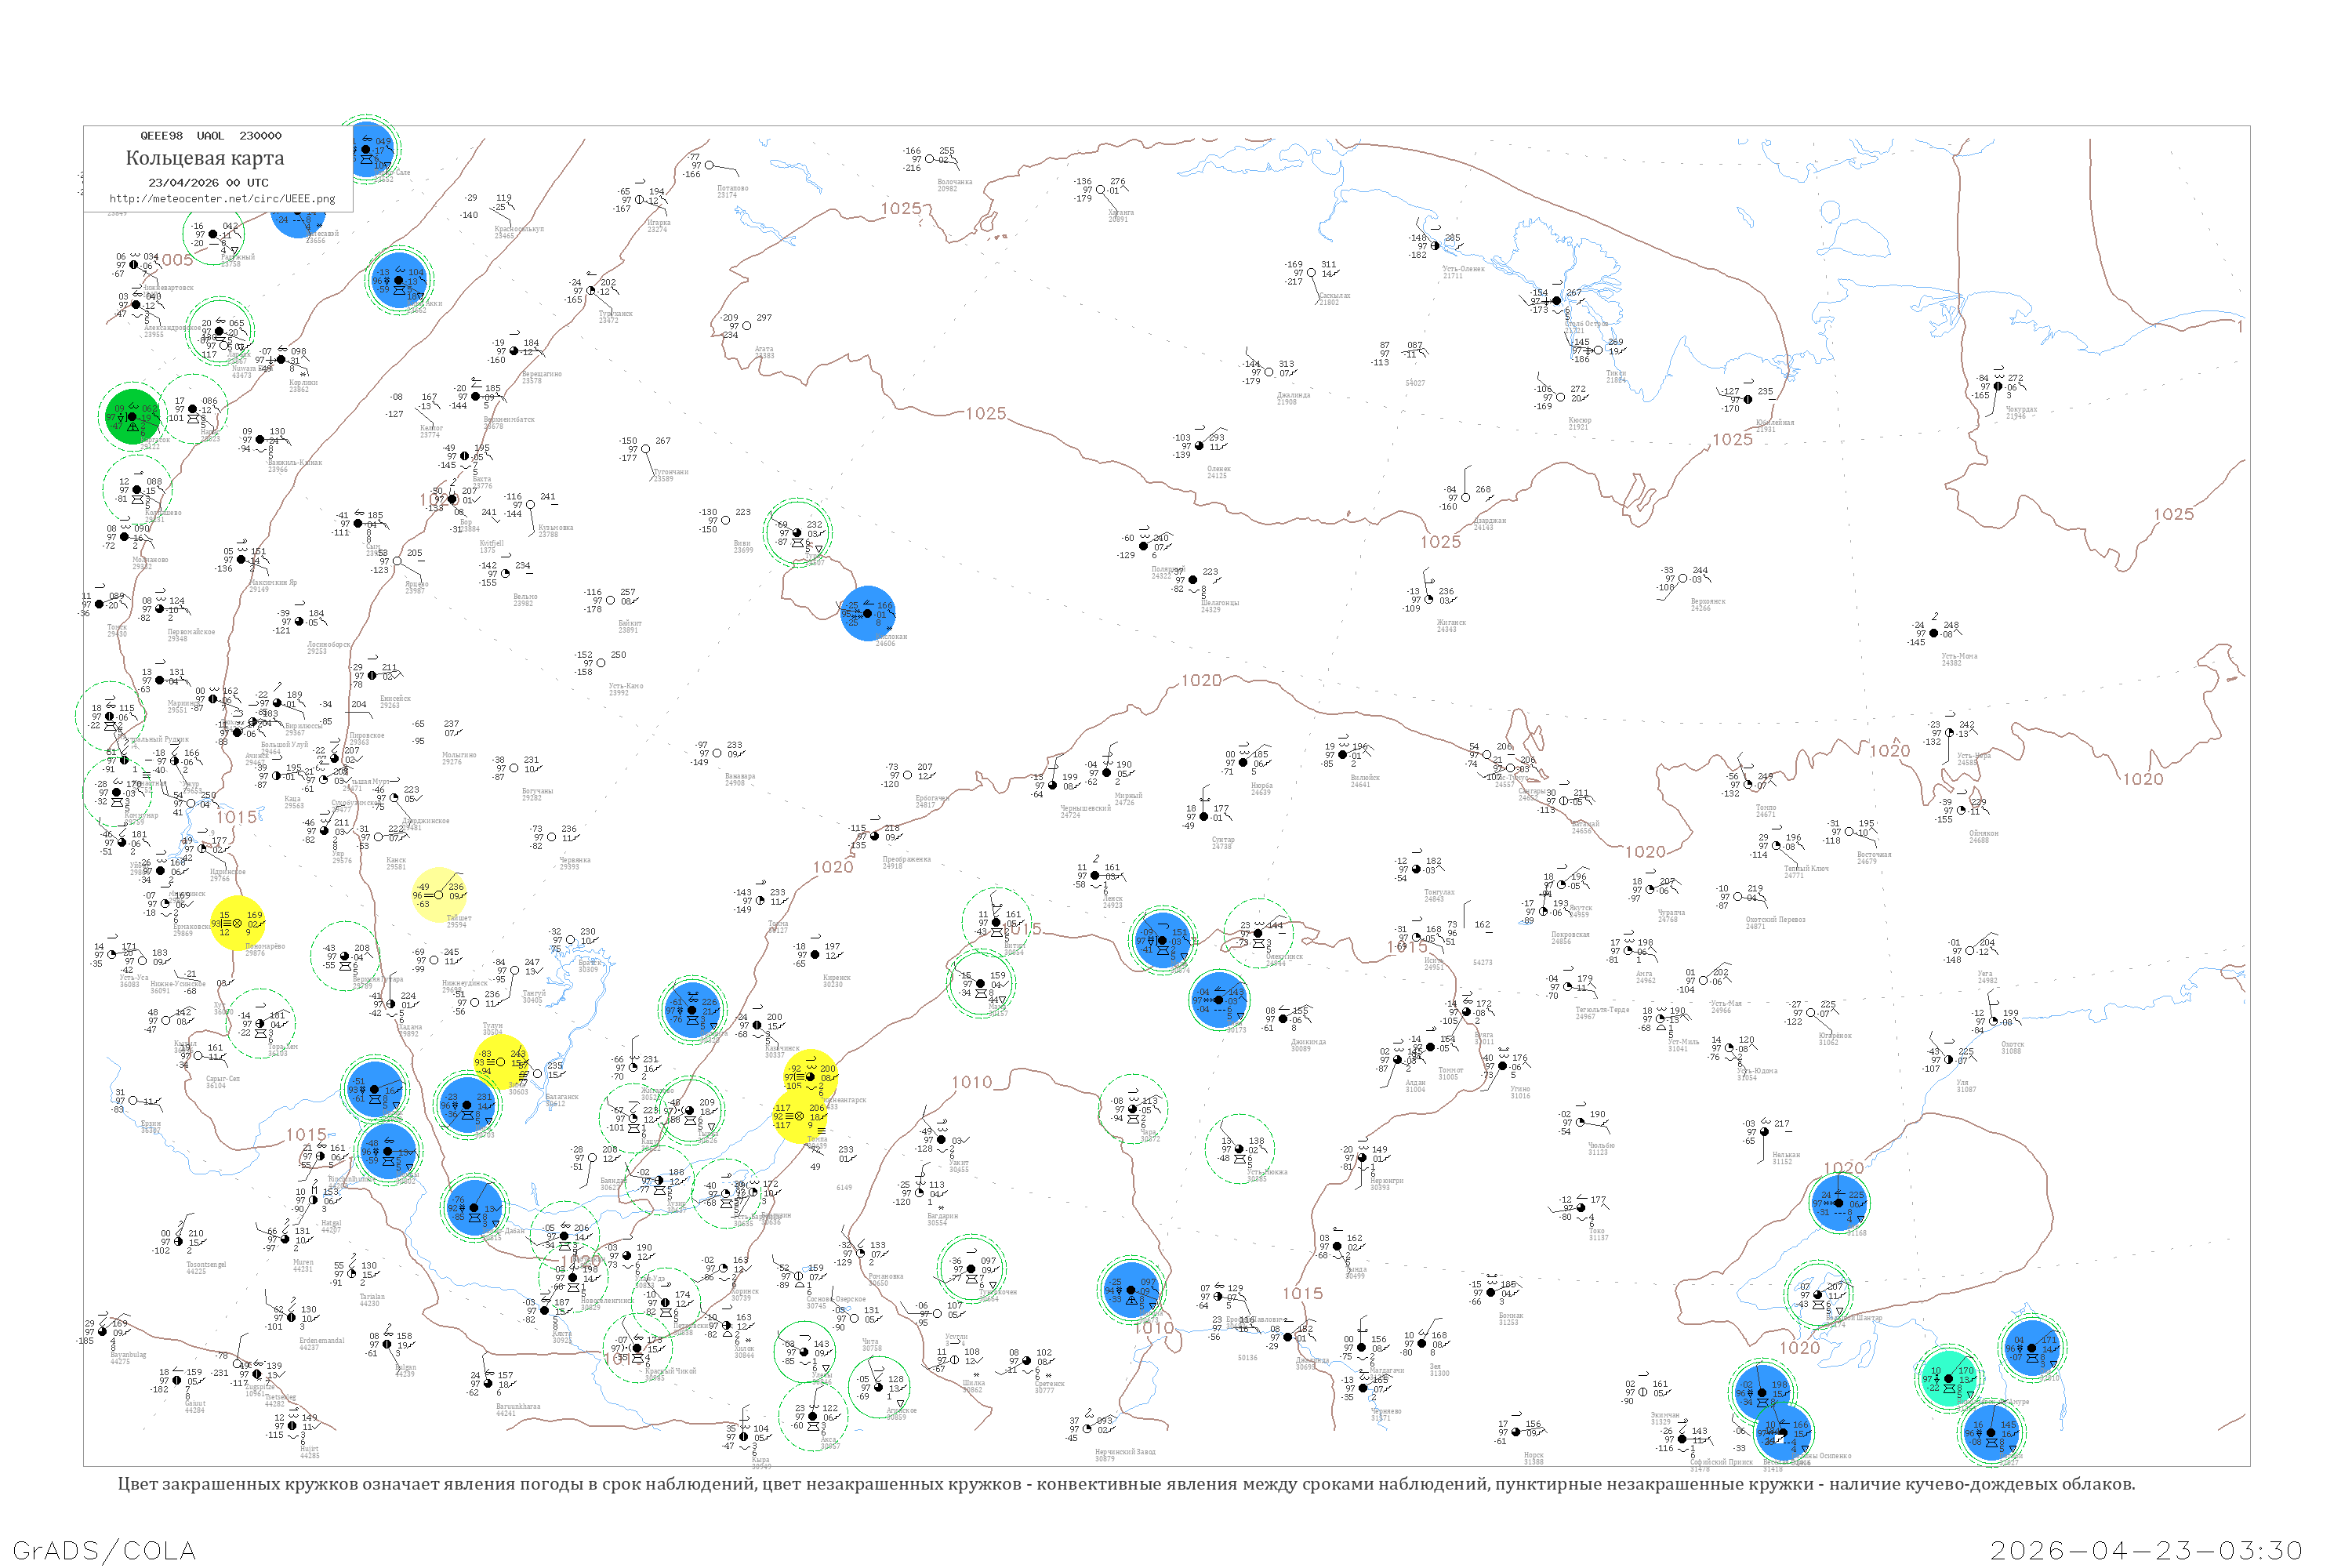Click the legend text below the map
Image resolution: width=2352 pixels, height=1568 pixels.
pyautogui.click(x=1126, y=1484)
